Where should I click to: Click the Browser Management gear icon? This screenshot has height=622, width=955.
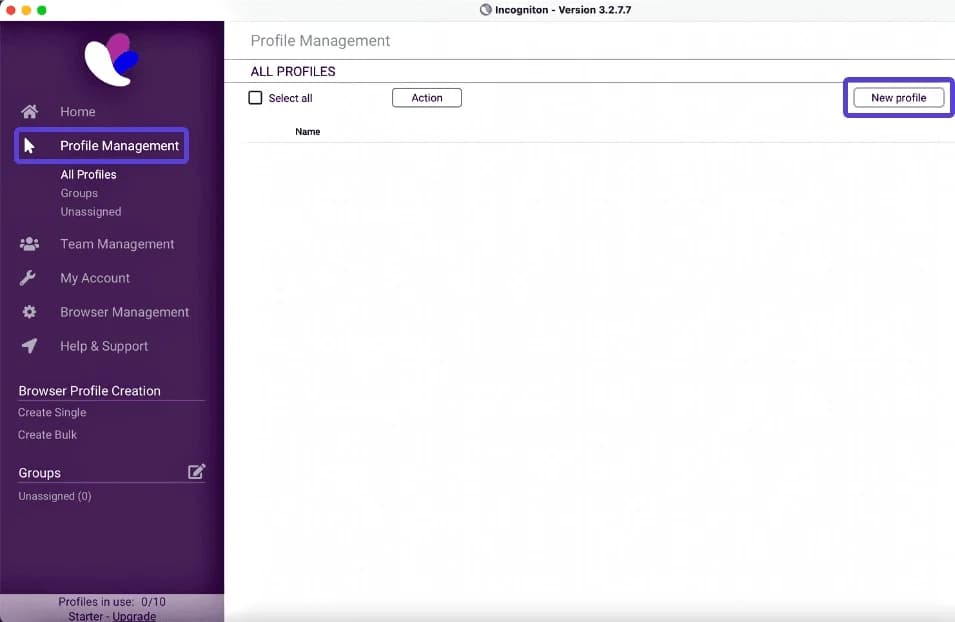point(30,312)
